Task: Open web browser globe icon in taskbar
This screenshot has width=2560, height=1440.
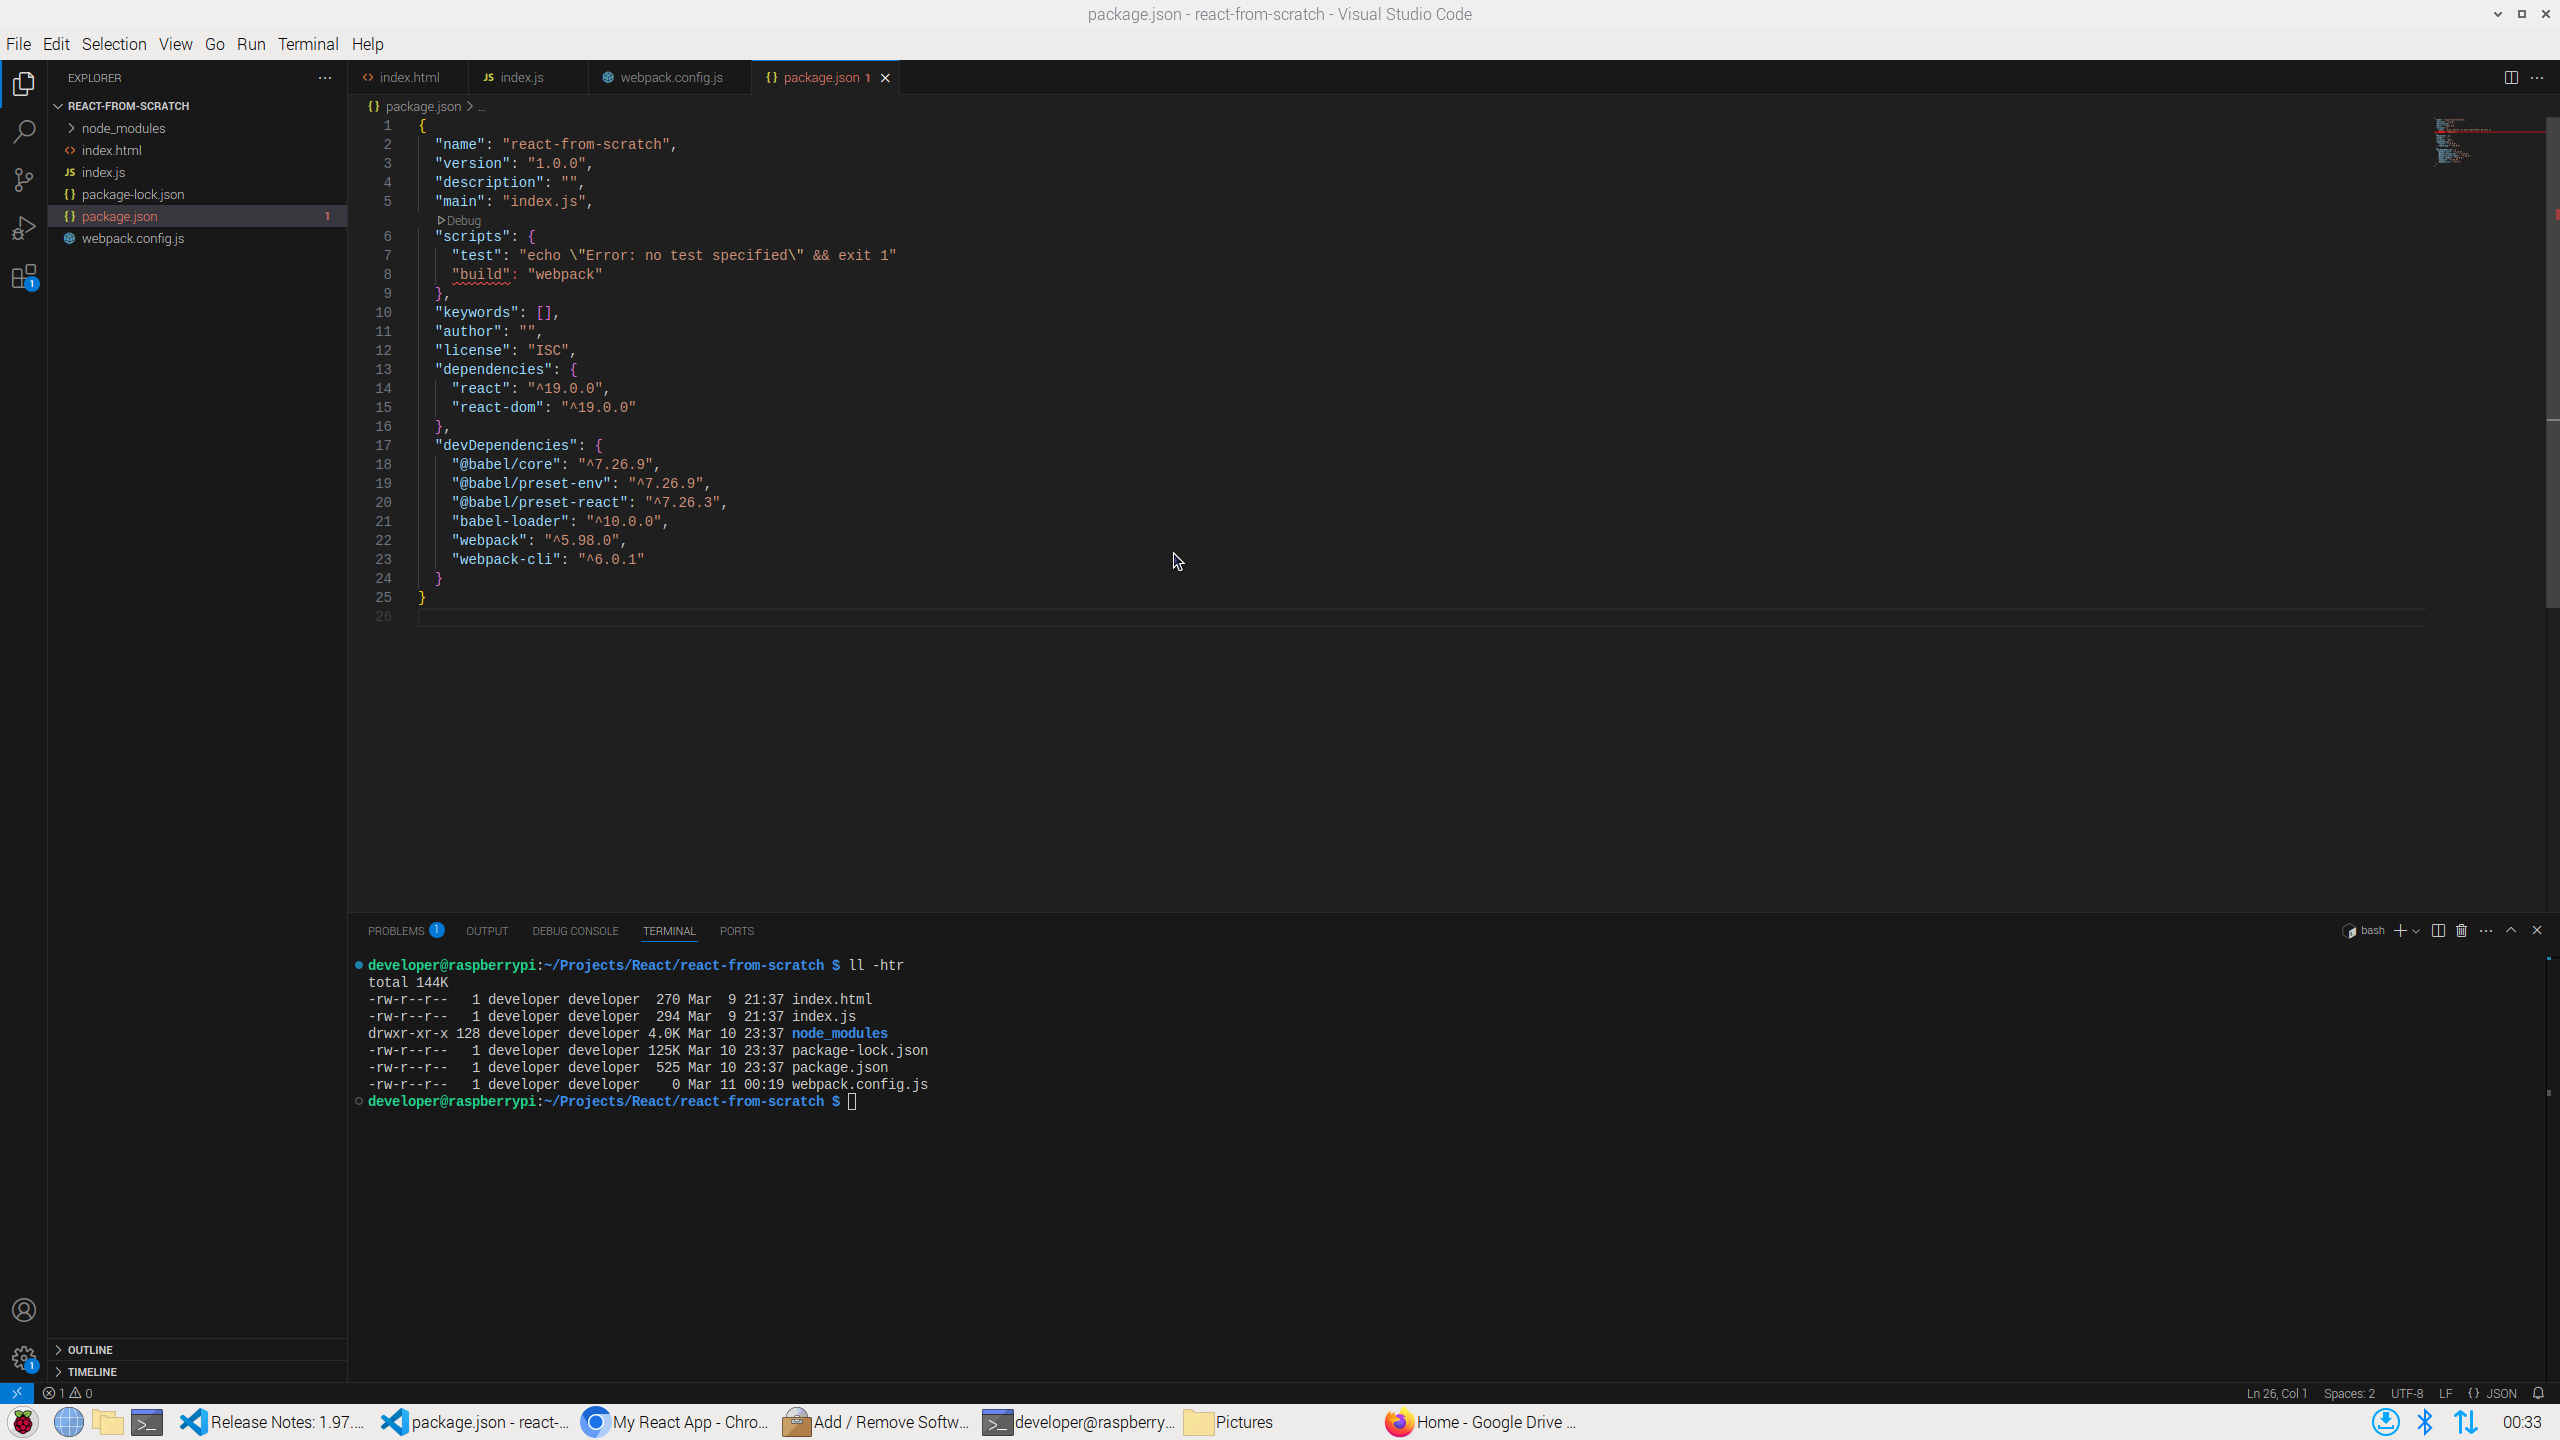Action: (x=69, y=1422)
